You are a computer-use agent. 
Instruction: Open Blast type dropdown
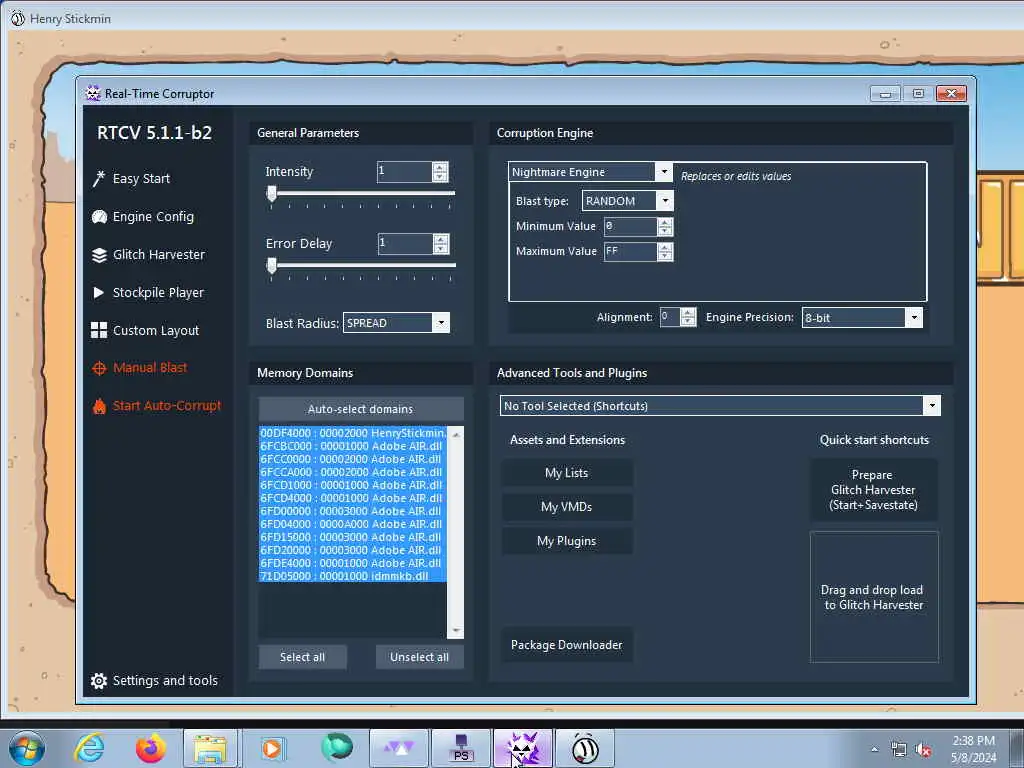coord(665,200)
